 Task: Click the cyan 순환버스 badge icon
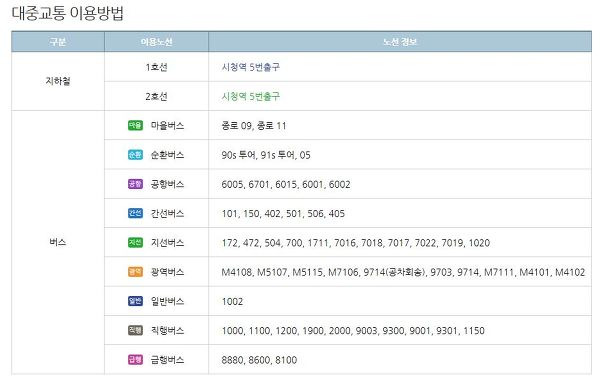[135, 155]
